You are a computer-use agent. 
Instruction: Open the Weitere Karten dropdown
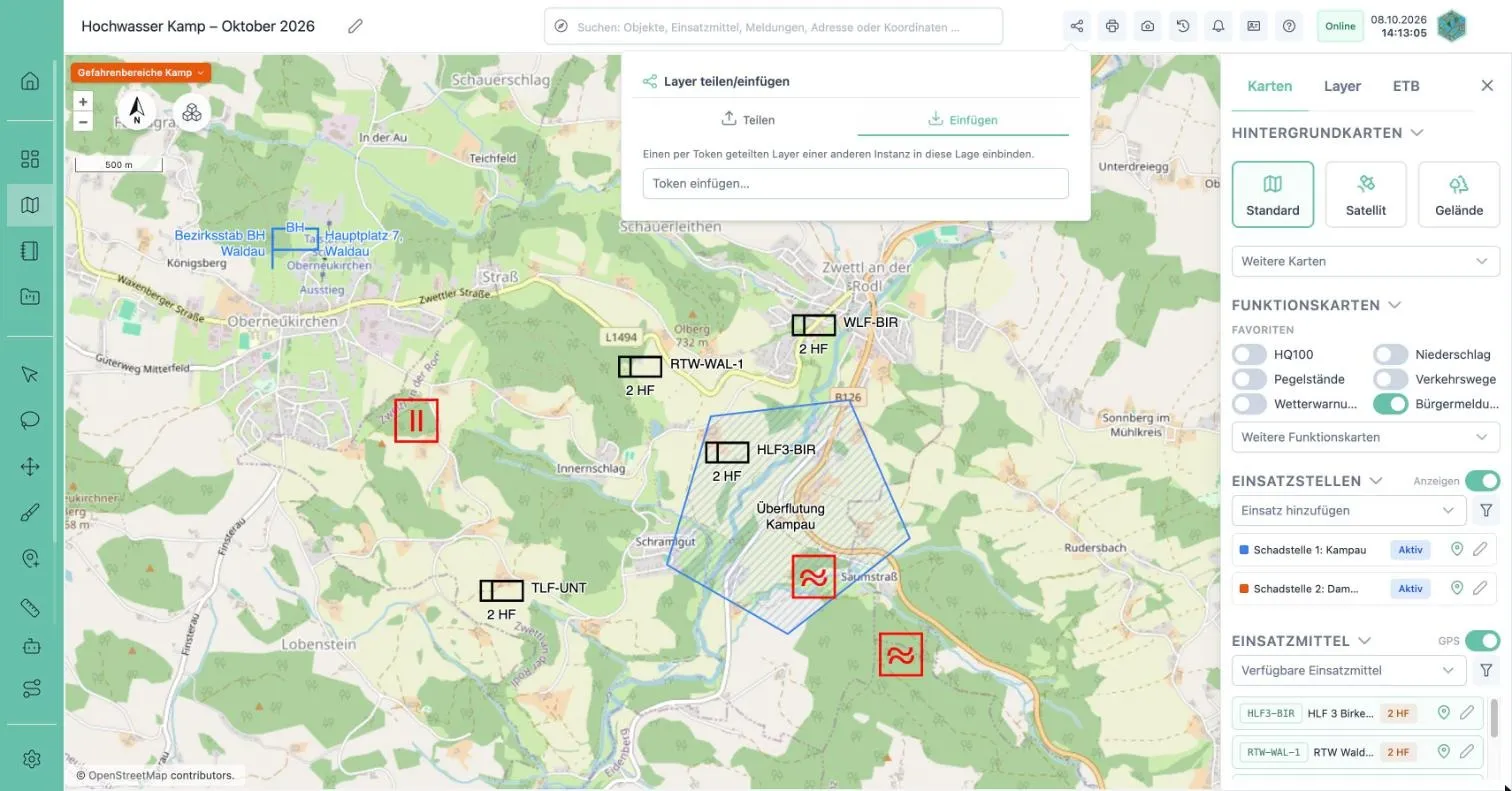click(1365, 261)
